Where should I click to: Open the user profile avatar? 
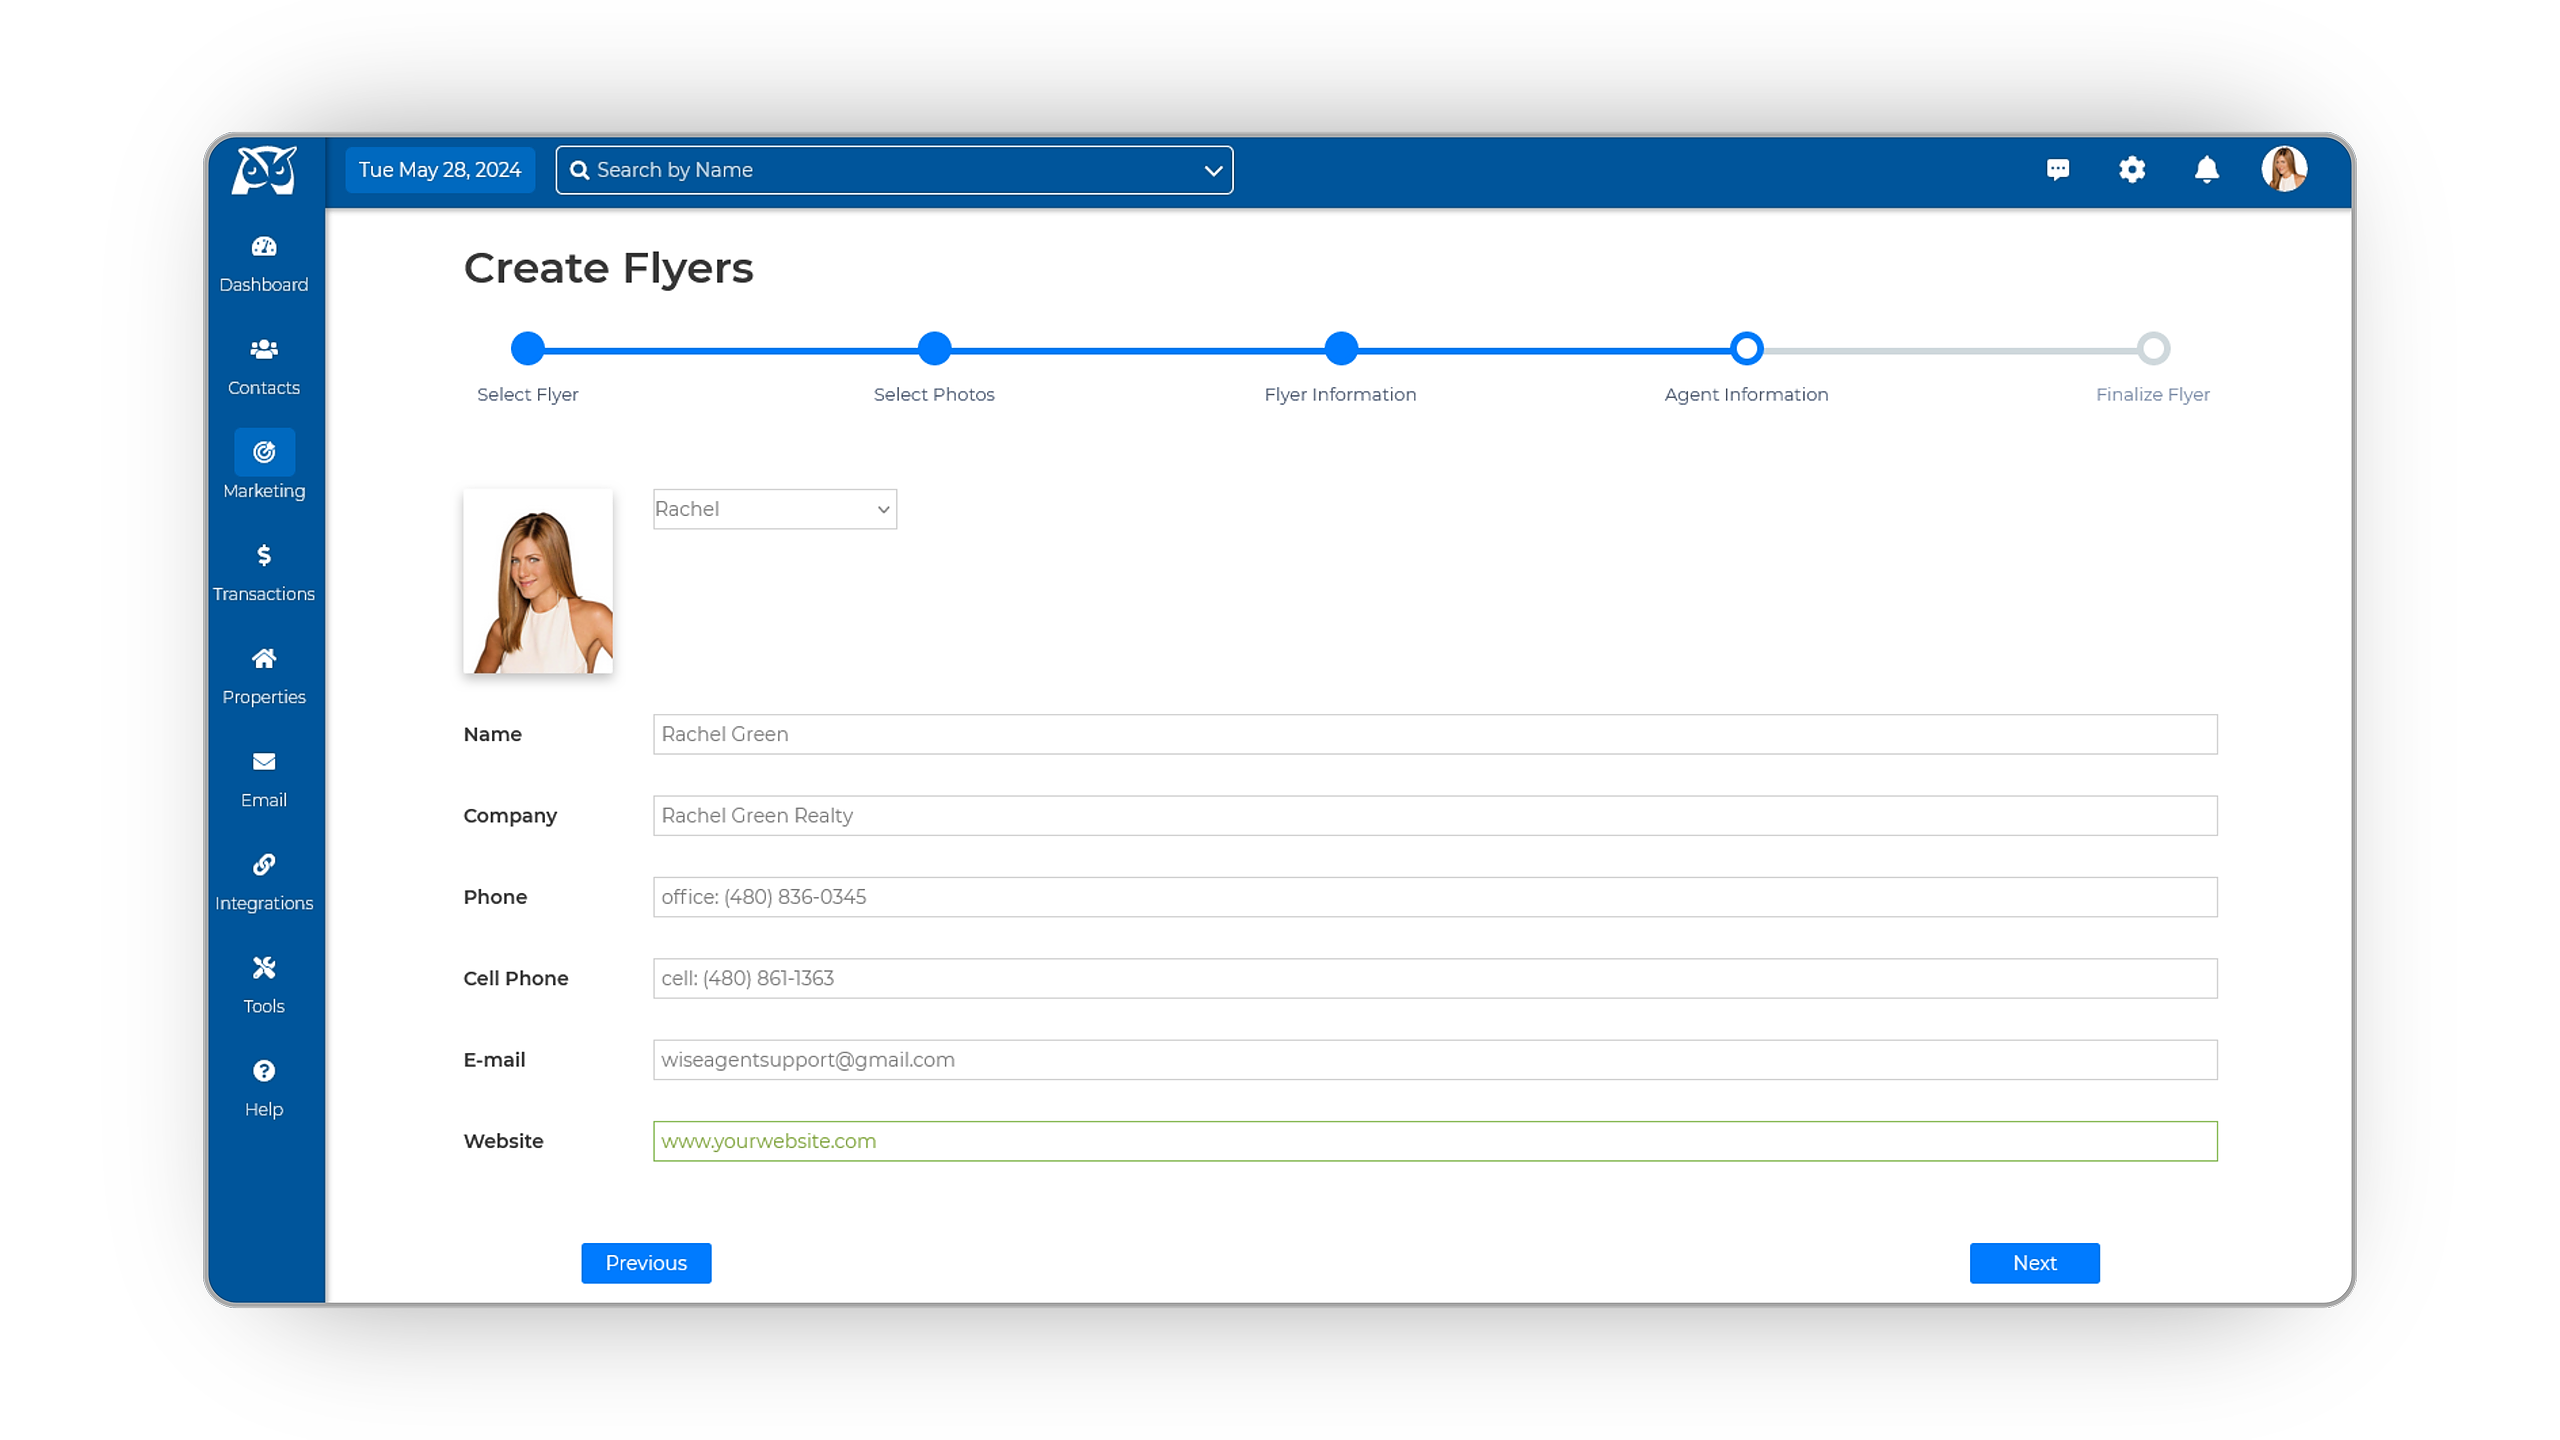coord(2284,169)
